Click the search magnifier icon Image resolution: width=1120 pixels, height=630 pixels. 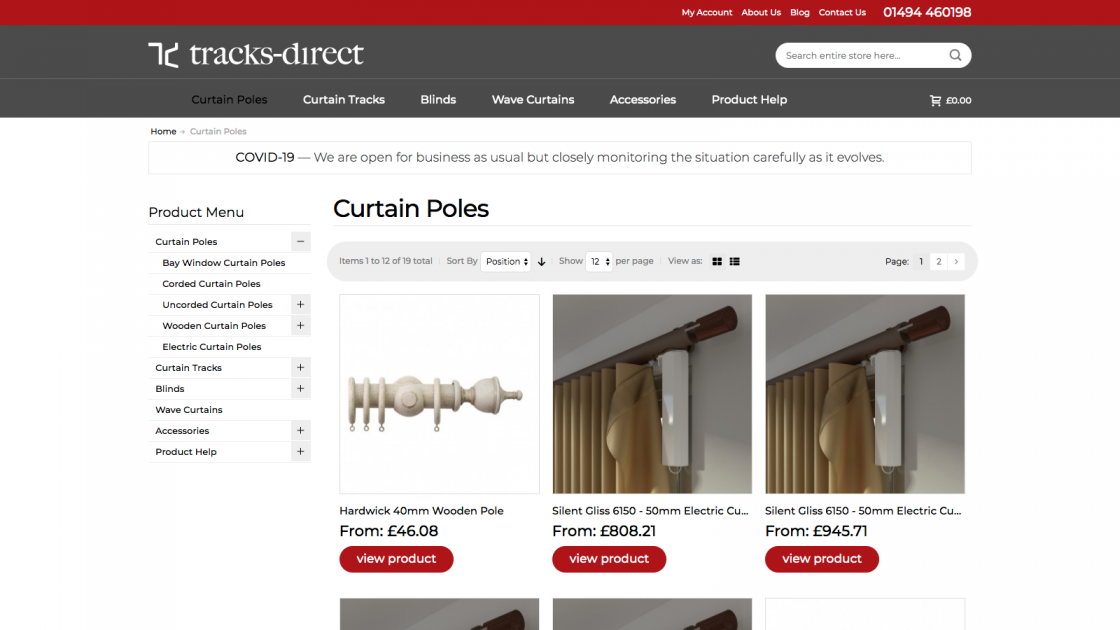click(955, 56)
